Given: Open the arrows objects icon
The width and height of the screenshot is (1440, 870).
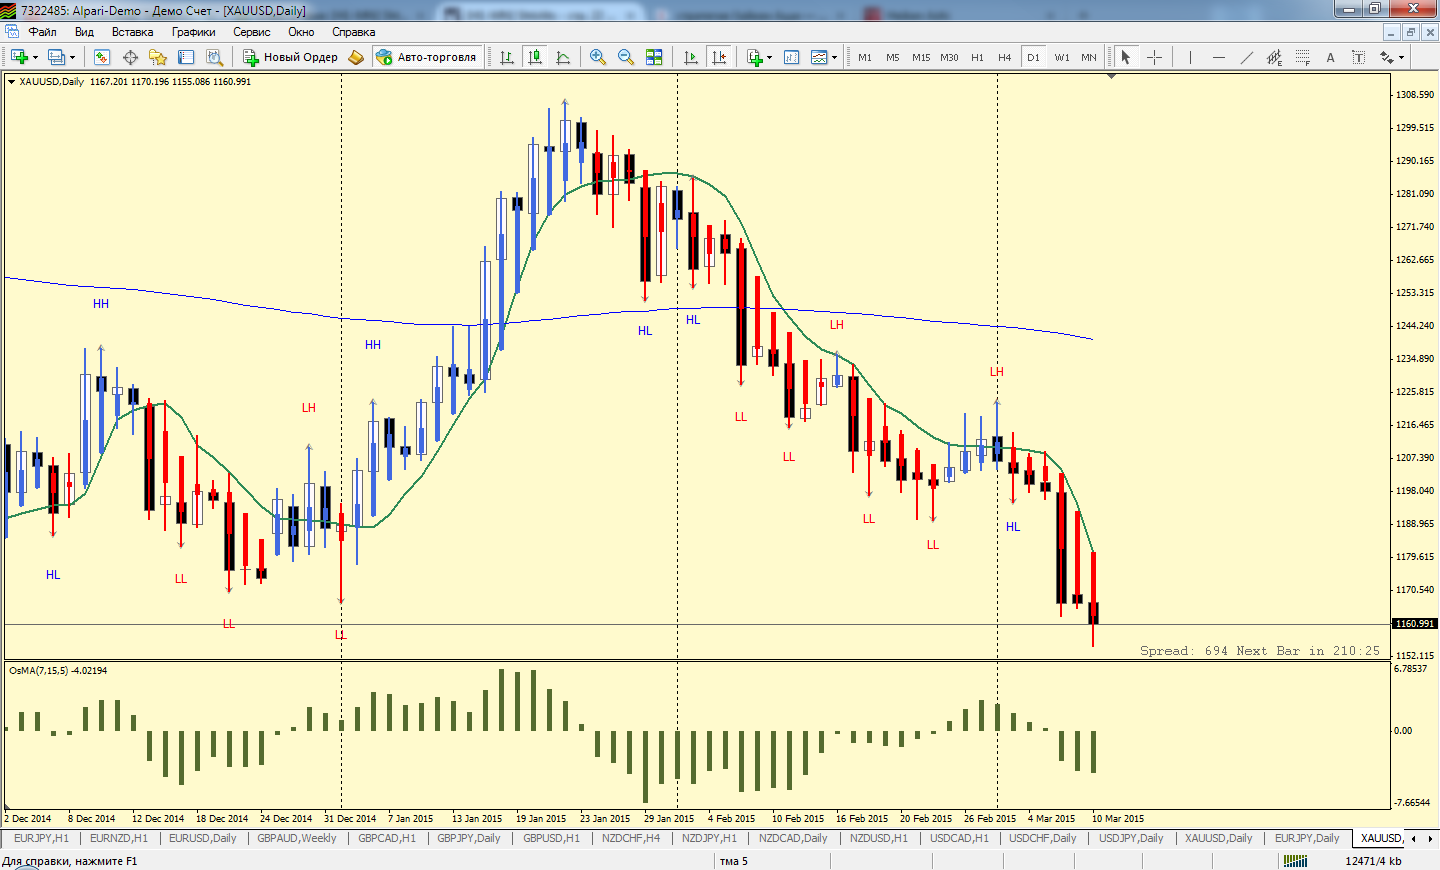Looking at the screenshot, I should (x=1386, y=57).
